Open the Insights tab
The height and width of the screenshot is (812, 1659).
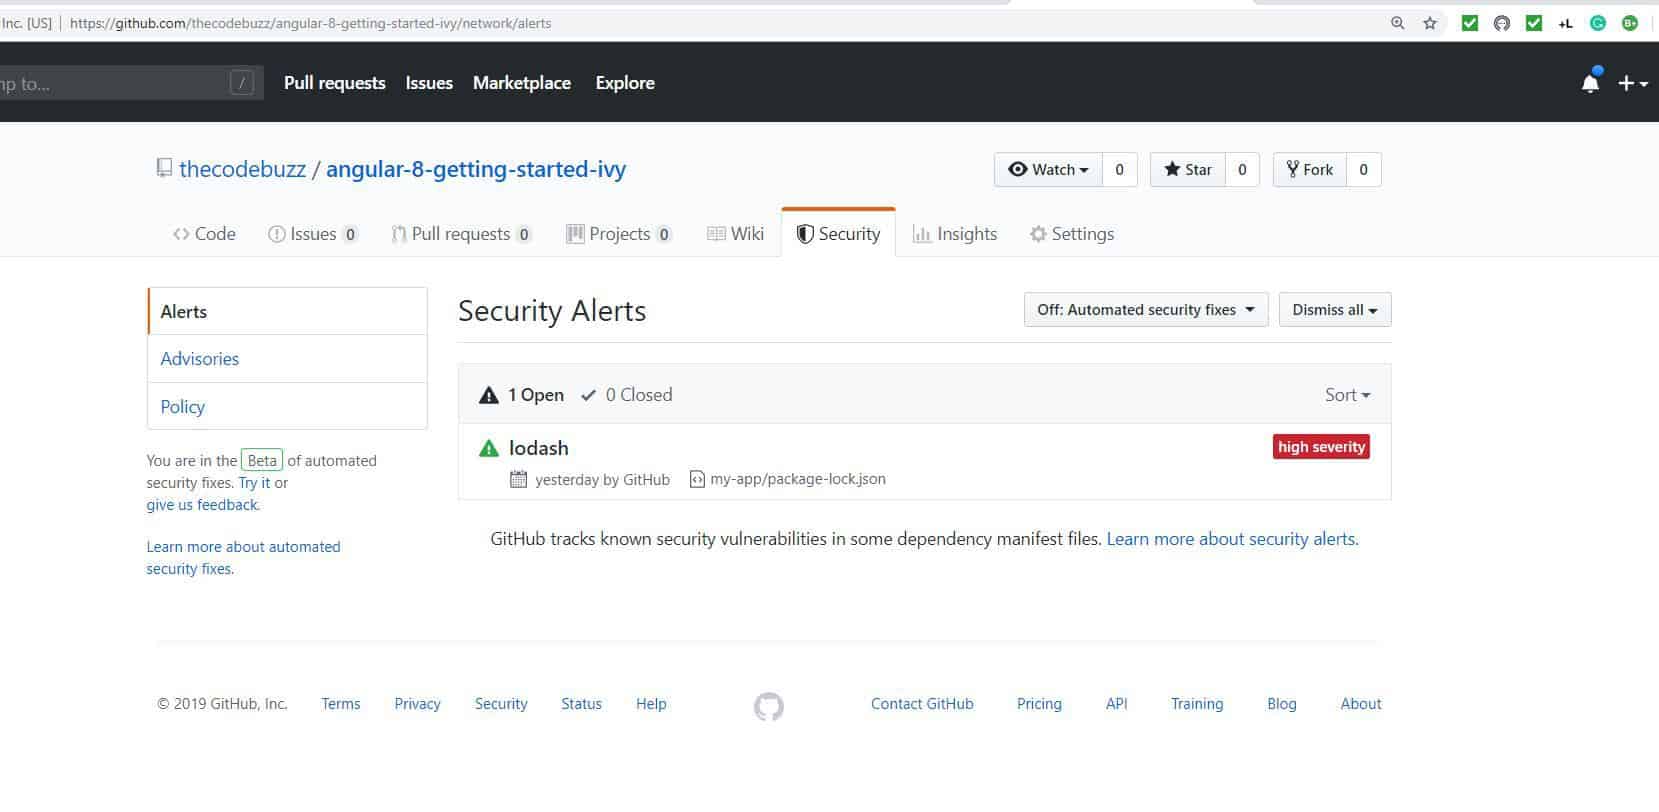955,234
